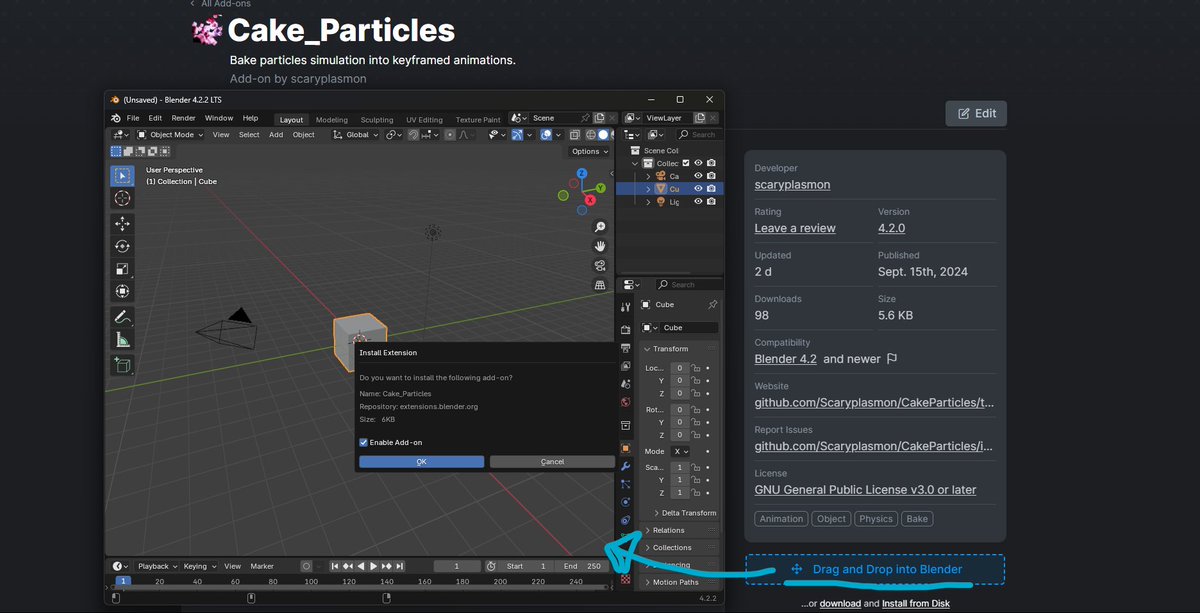This screenshot has width=1200, height=613.
Task: Open the Render menu in Blender
Action: click(183, 118)
